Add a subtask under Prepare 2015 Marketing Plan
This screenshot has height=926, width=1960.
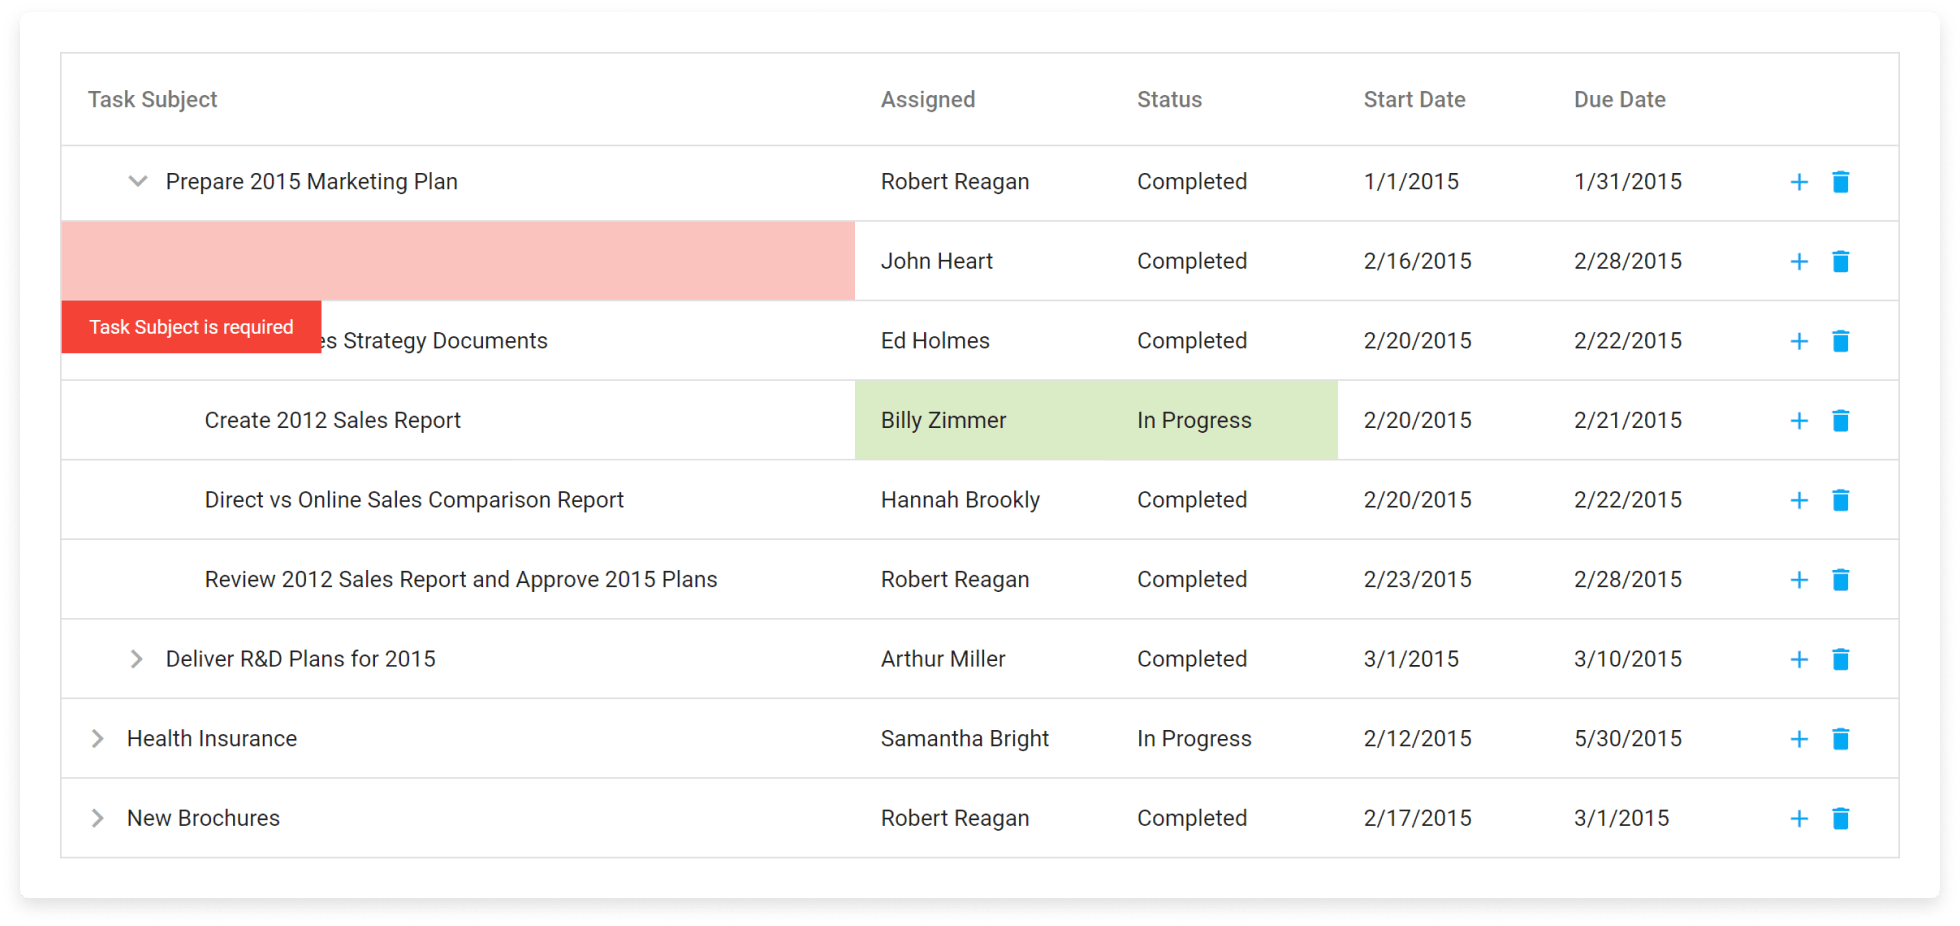1798,182
